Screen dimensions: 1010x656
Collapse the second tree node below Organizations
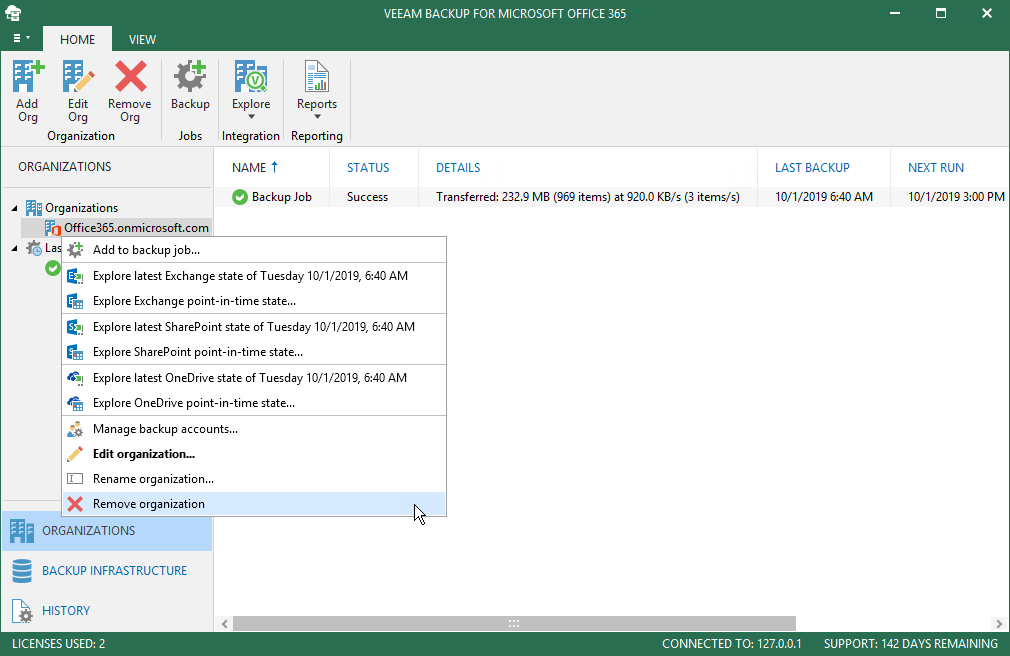point(15,248)
